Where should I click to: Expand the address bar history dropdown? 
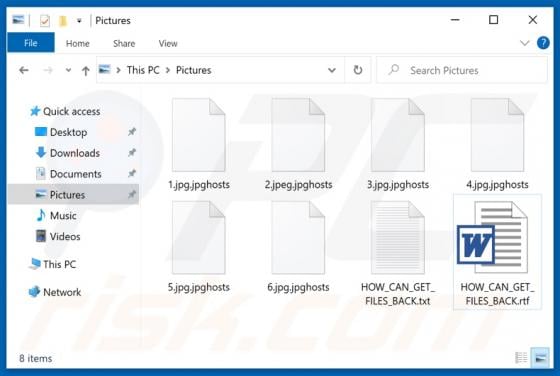pyautogui.click(x=332, y=70)
